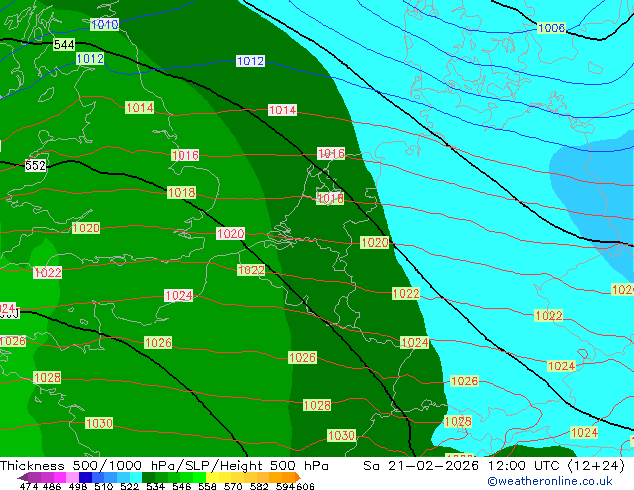634x490 pixels.
Task: Click the legend value 570
Action: coord(233,486)
